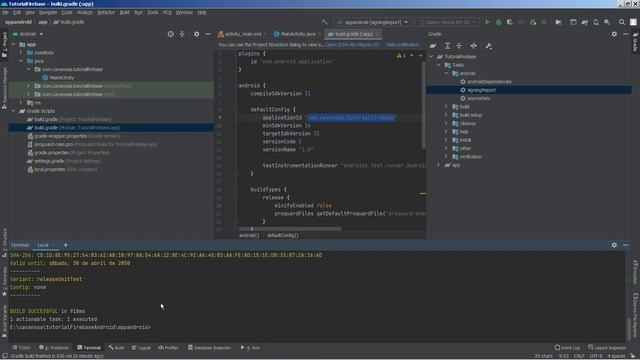The image size is (640, 360).
Task: Open the Event Log button
Action: click(567, 348)
